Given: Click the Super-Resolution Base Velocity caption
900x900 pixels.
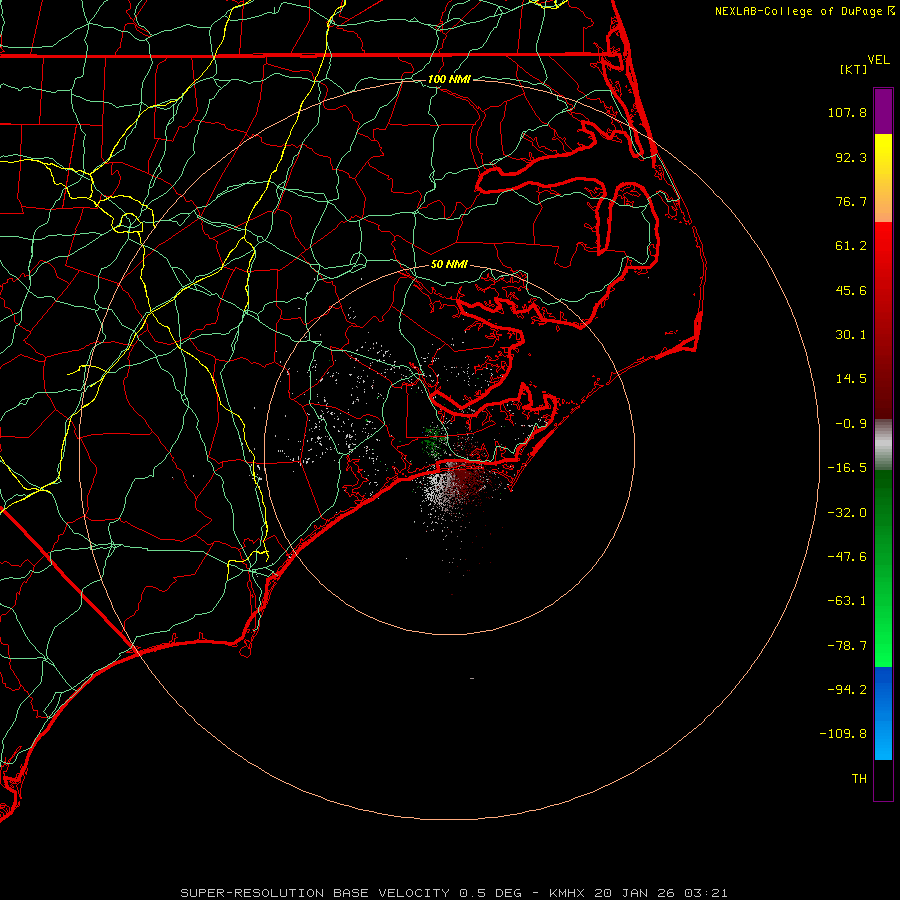Looking at the screenshot, I should click(x=453, y=893).
